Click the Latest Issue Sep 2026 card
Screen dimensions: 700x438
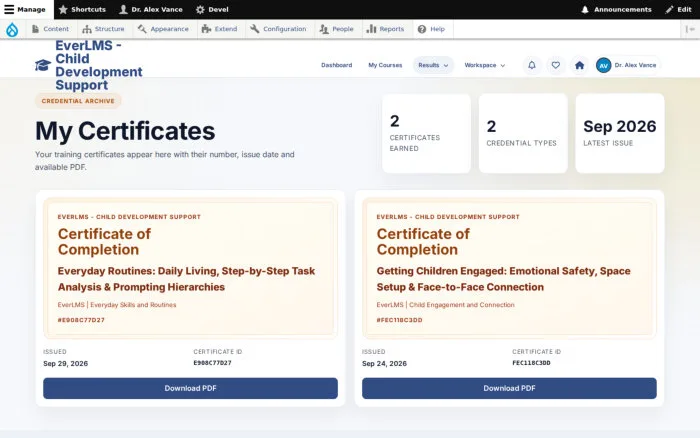point(620,133)
